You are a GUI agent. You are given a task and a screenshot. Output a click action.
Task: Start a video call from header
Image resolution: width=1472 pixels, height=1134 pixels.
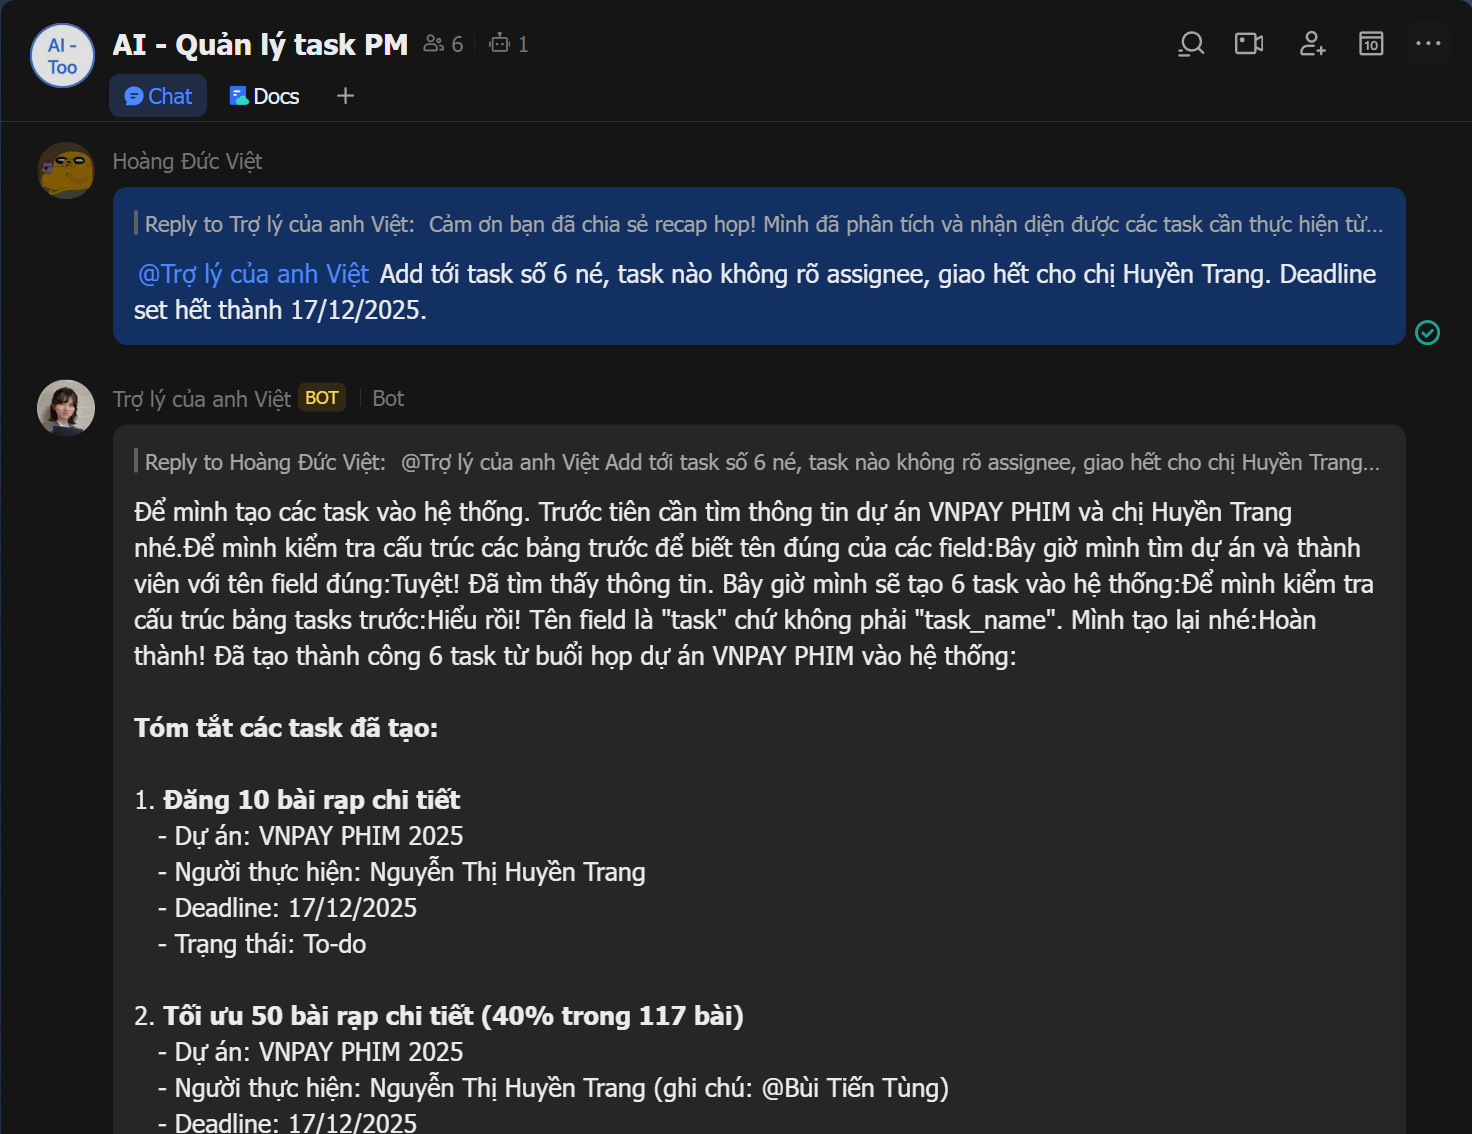tap(1249, 44)
